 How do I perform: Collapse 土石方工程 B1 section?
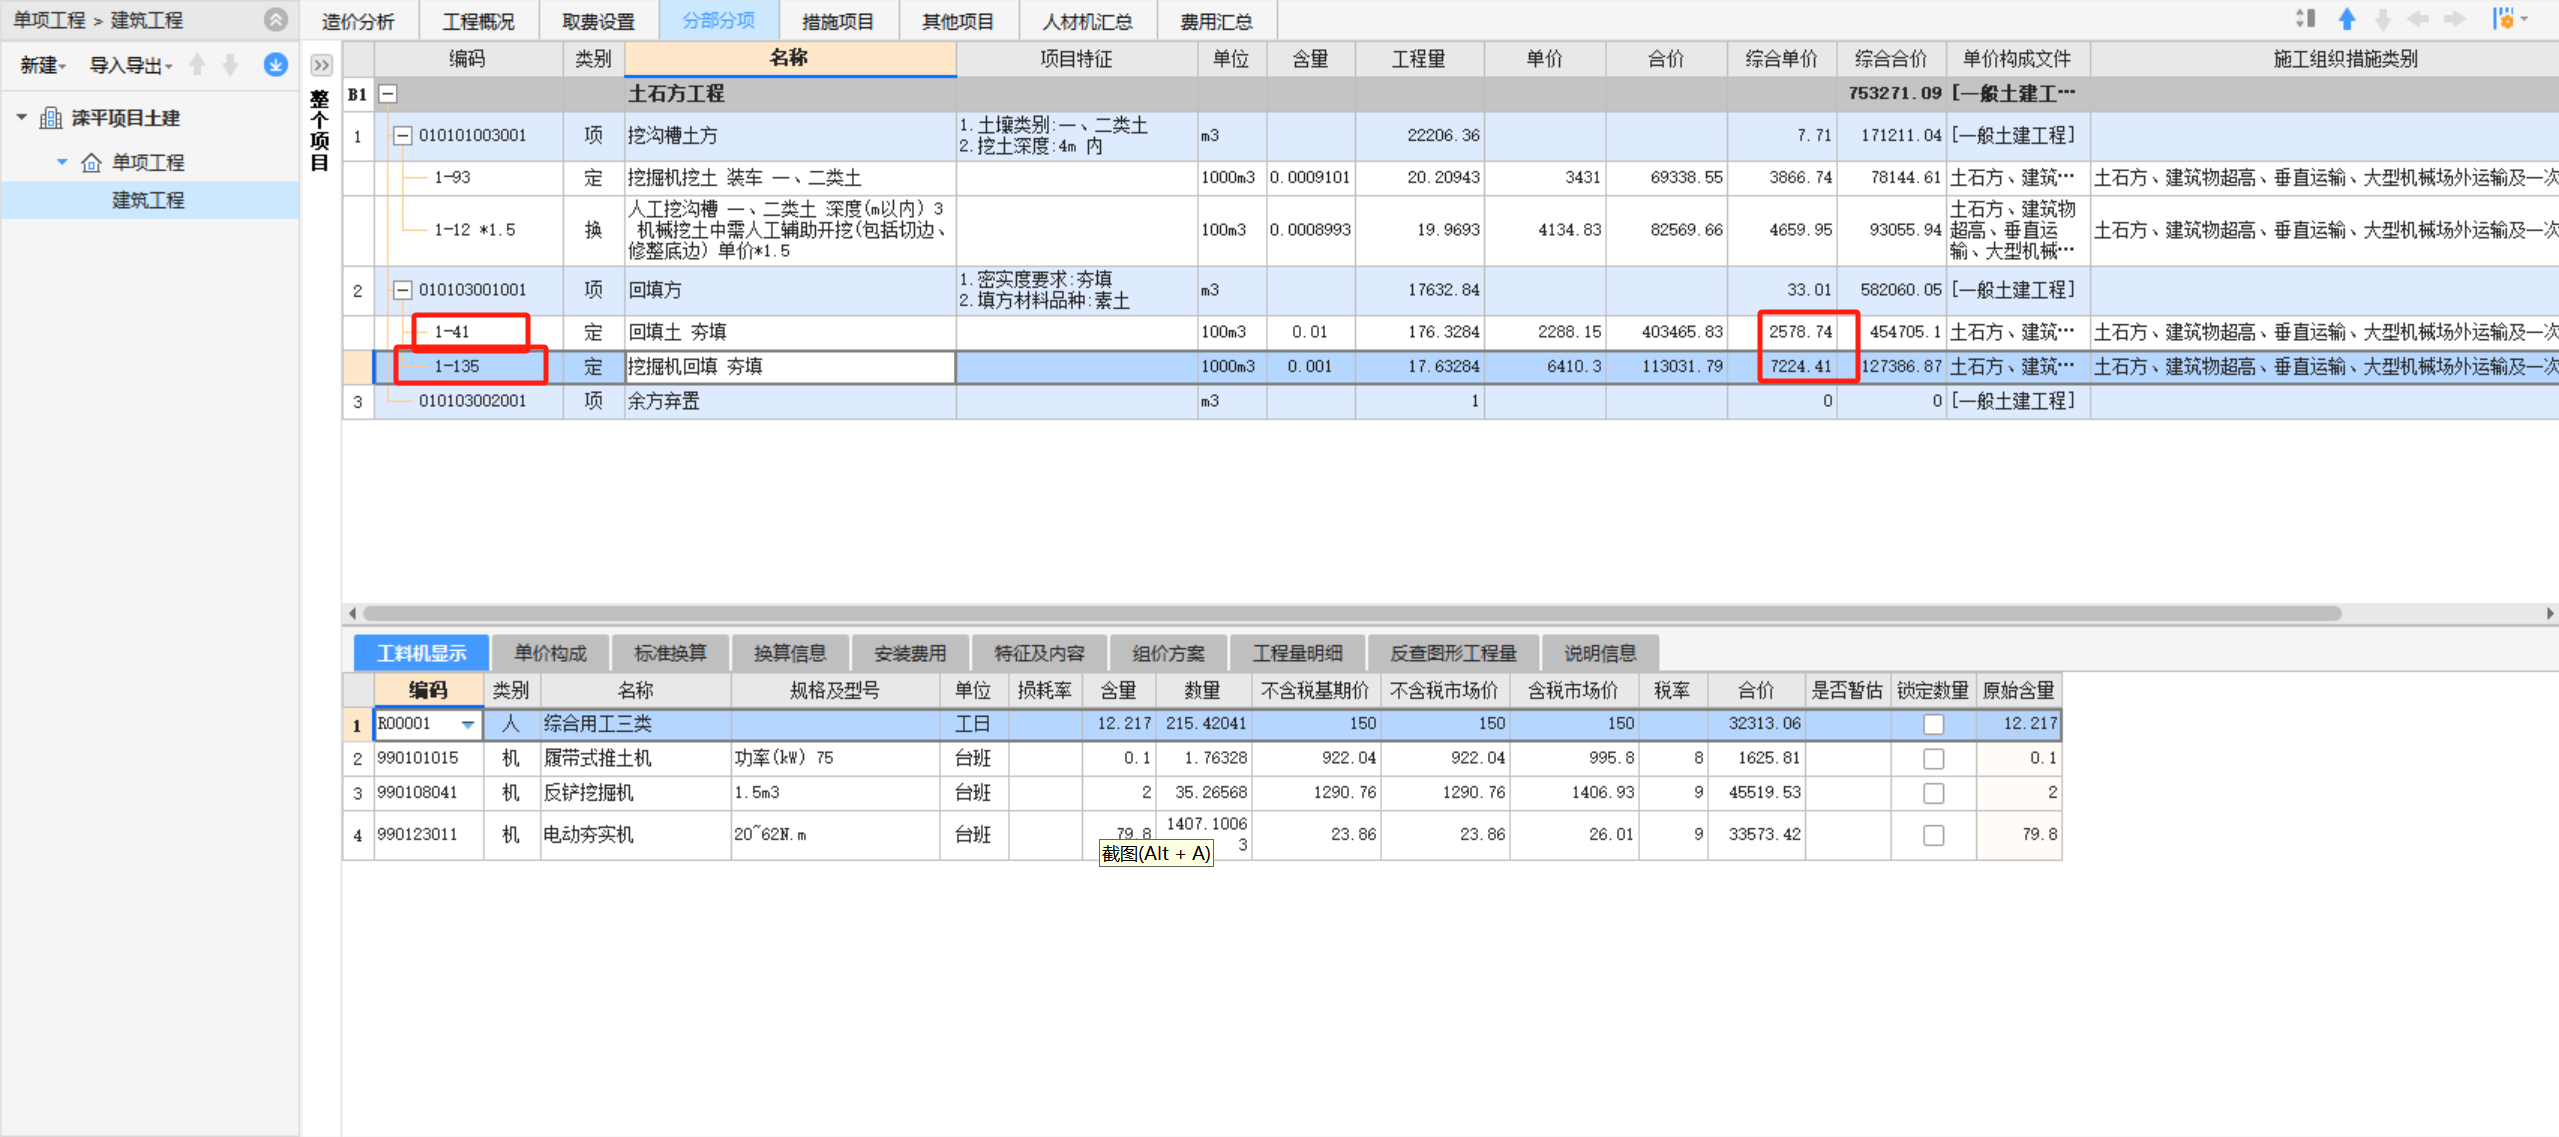point(387,93)
